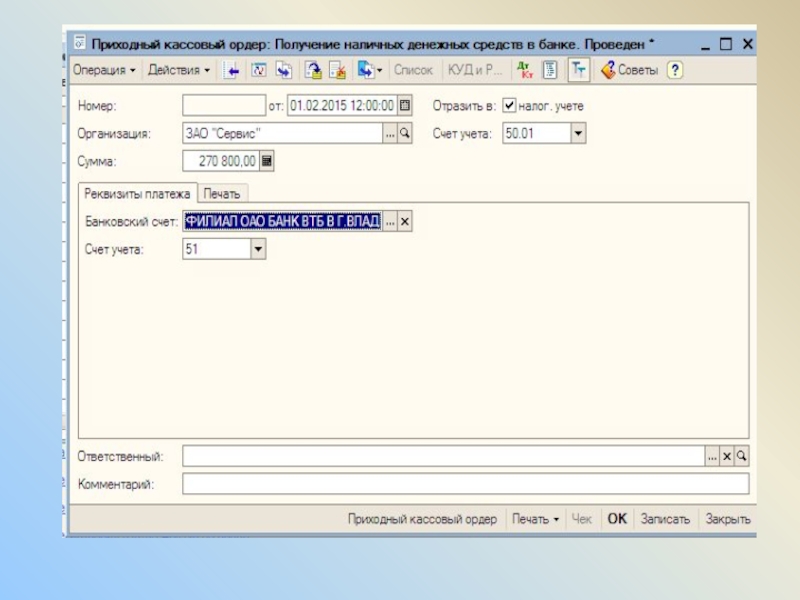Open the Операция menu
Image resolution: width=800 pixels, height=600 pixels.
point(104,70)
